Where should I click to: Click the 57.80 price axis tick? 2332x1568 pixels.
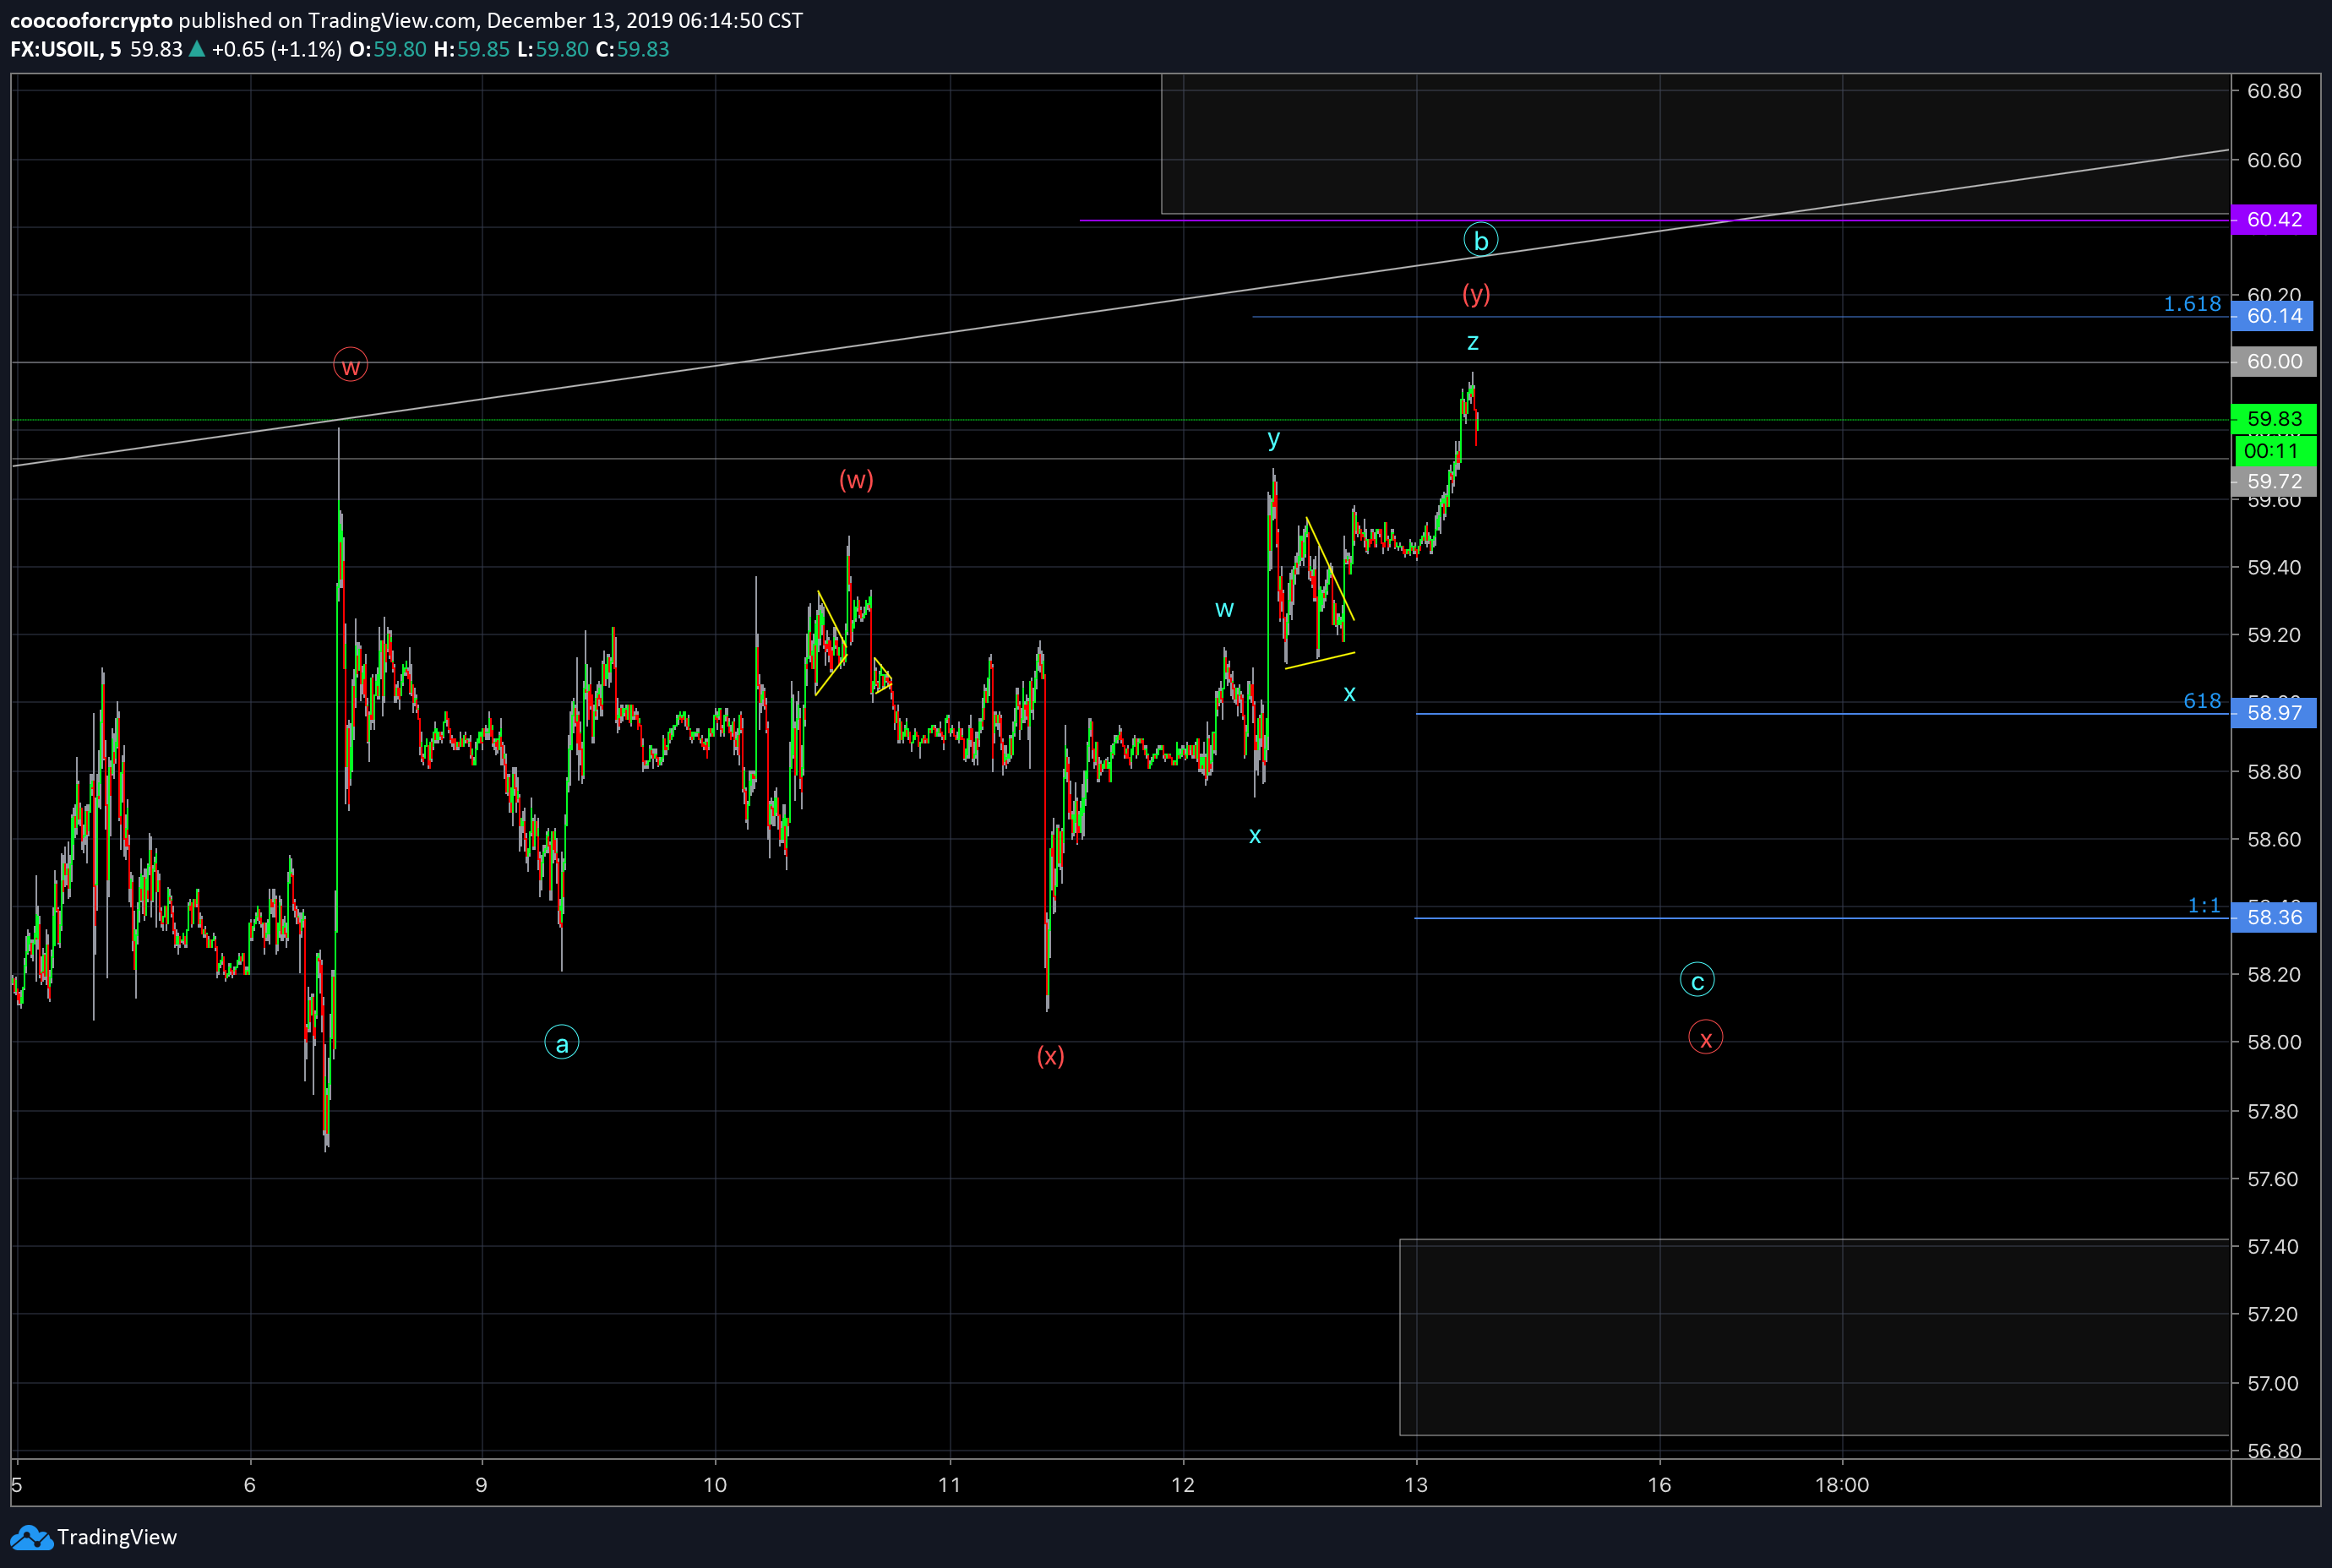[x=2274, y=1111]
